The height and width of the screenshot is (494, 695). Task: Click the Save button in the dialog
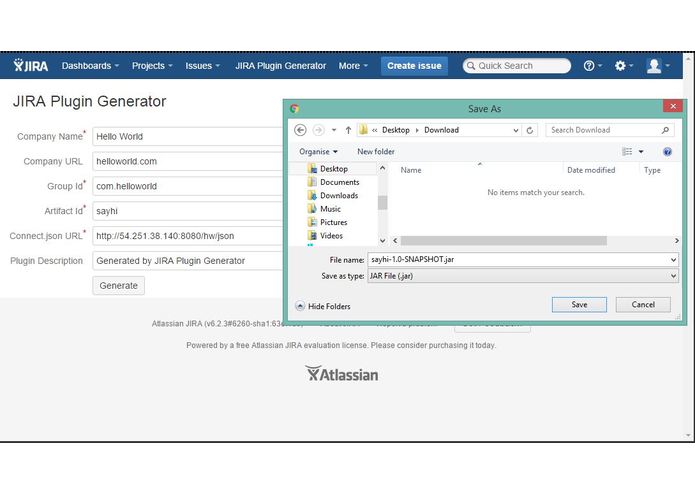[x=579, y=304]
